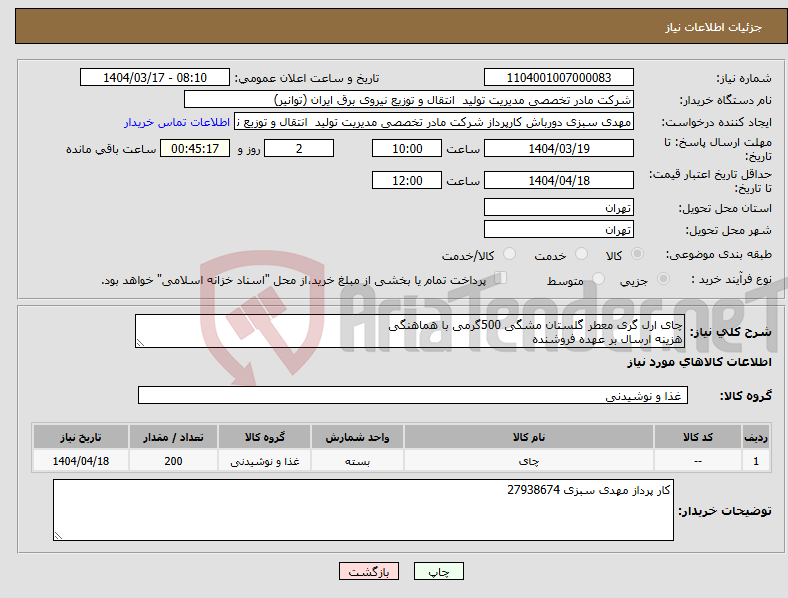The height and width of the screenshot is (598, 788).
Task: Click the شرح کلی نیاز text area
Action: (410, 331)
